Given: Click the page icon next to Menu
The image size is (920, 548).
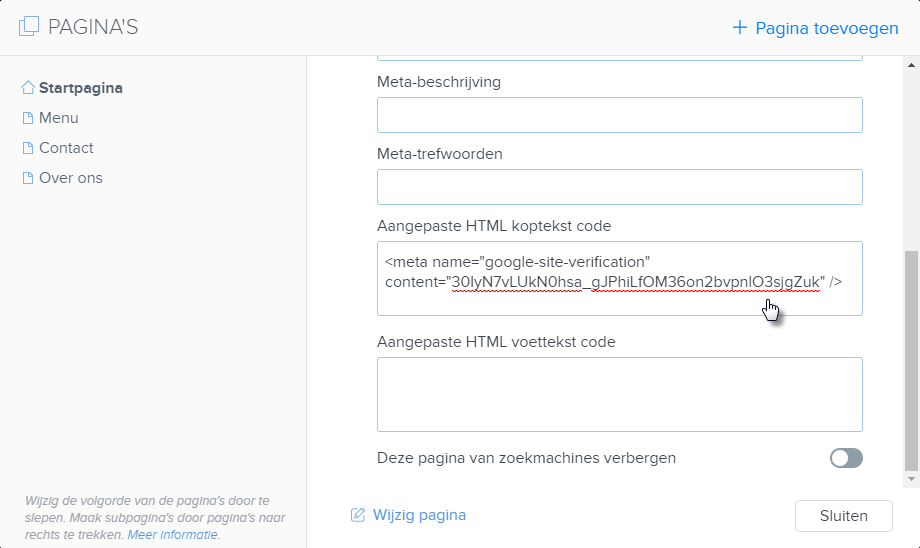Looking at the screenshot, I should point(28,118).
